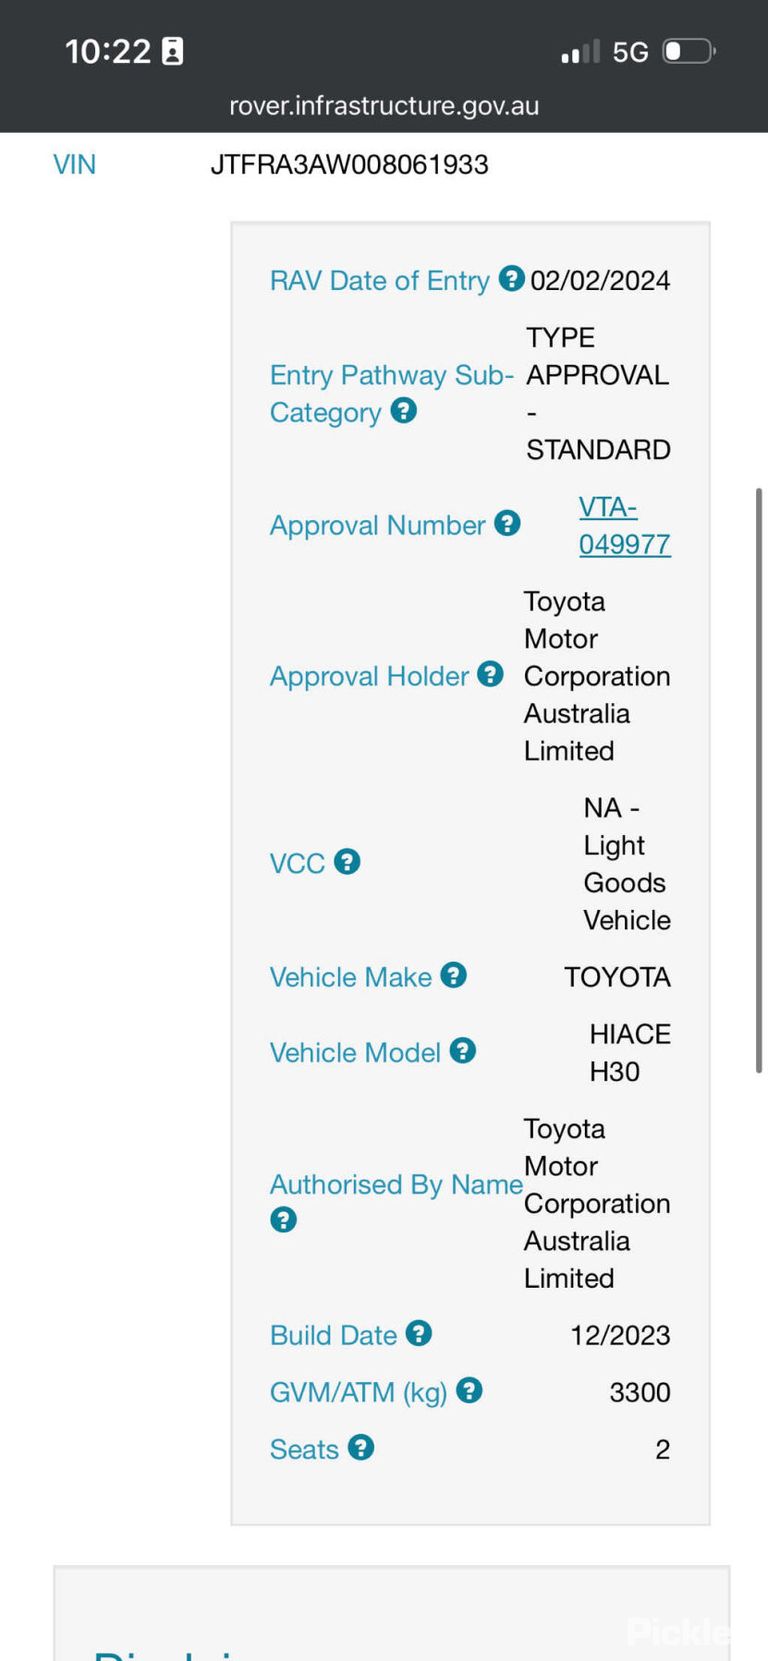Select the VIN number JTFRA3AW008061933
The height and width of the screenshot is (1661, 768).
(x=349, y=164)
